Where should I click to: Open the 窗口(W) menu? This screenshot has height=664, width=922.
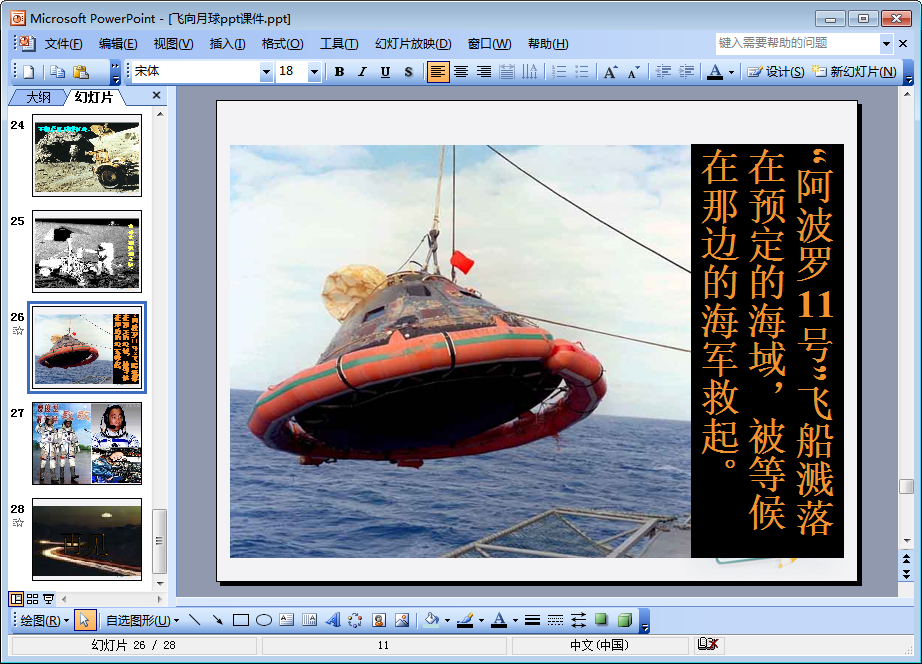point(489,44)
